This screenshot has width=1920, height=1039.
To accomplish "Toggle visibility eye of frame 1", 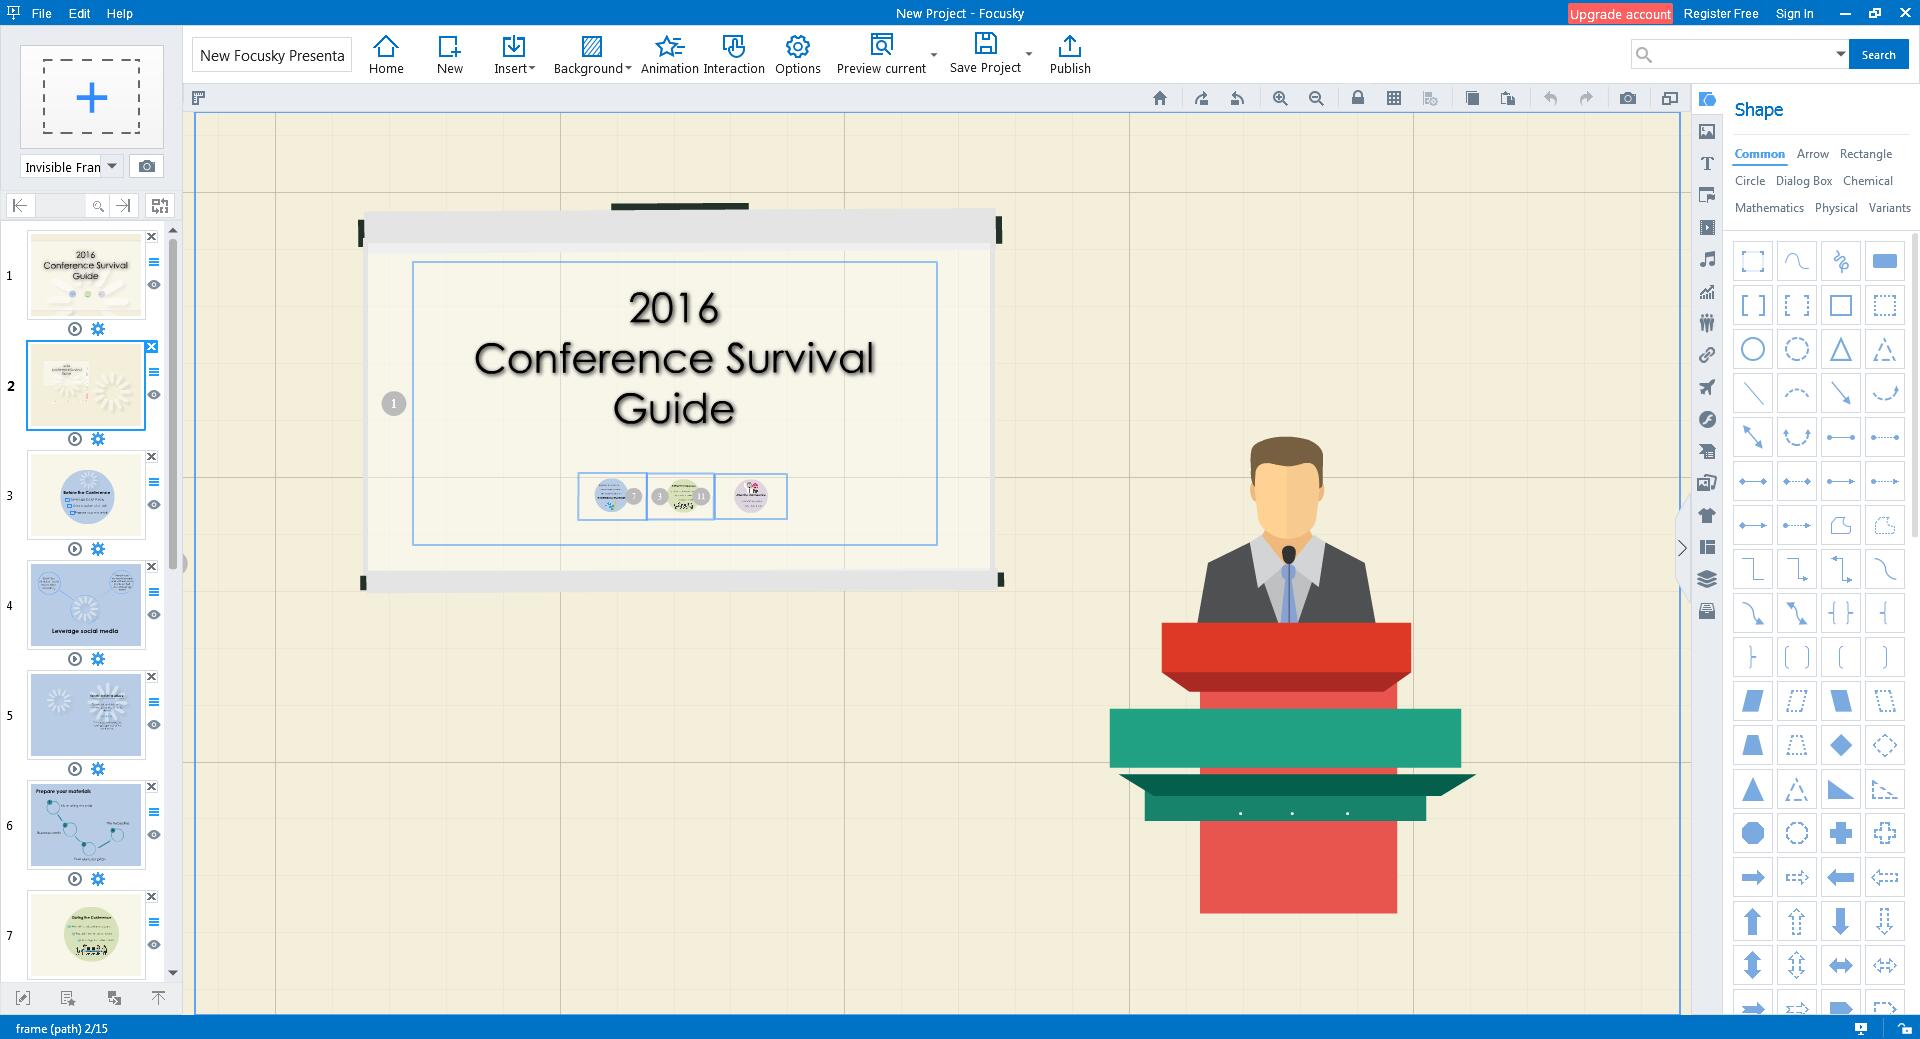I will pos(154,285).
